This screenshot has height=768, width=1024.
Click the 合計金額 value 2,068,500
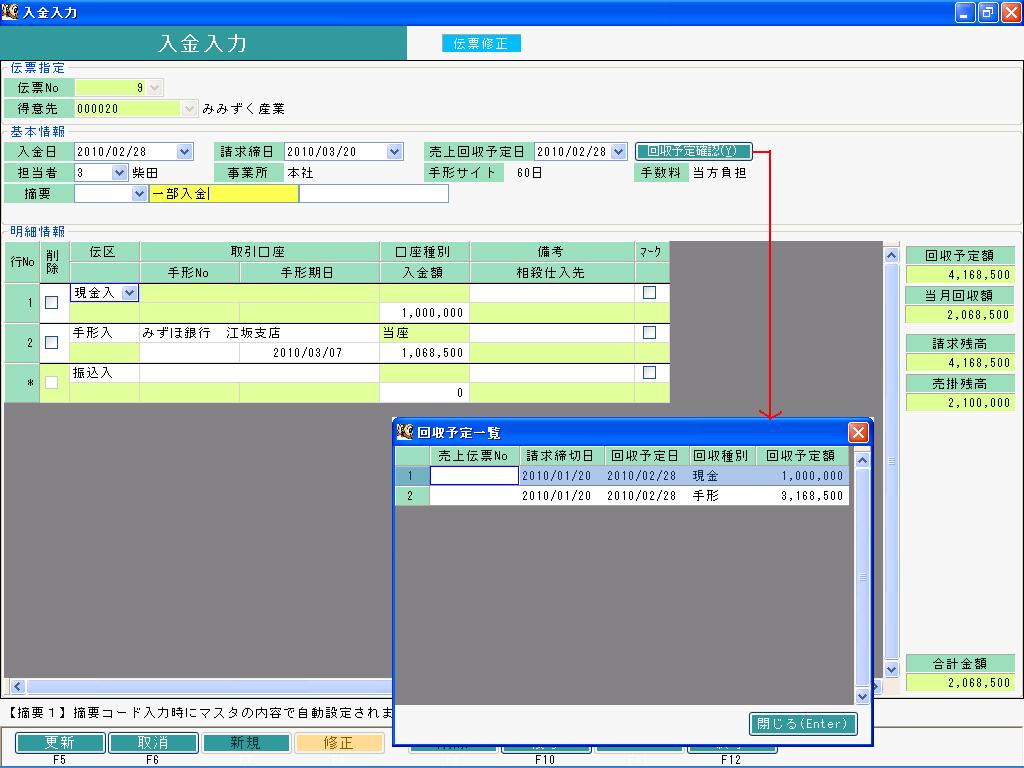coord(960,682)
